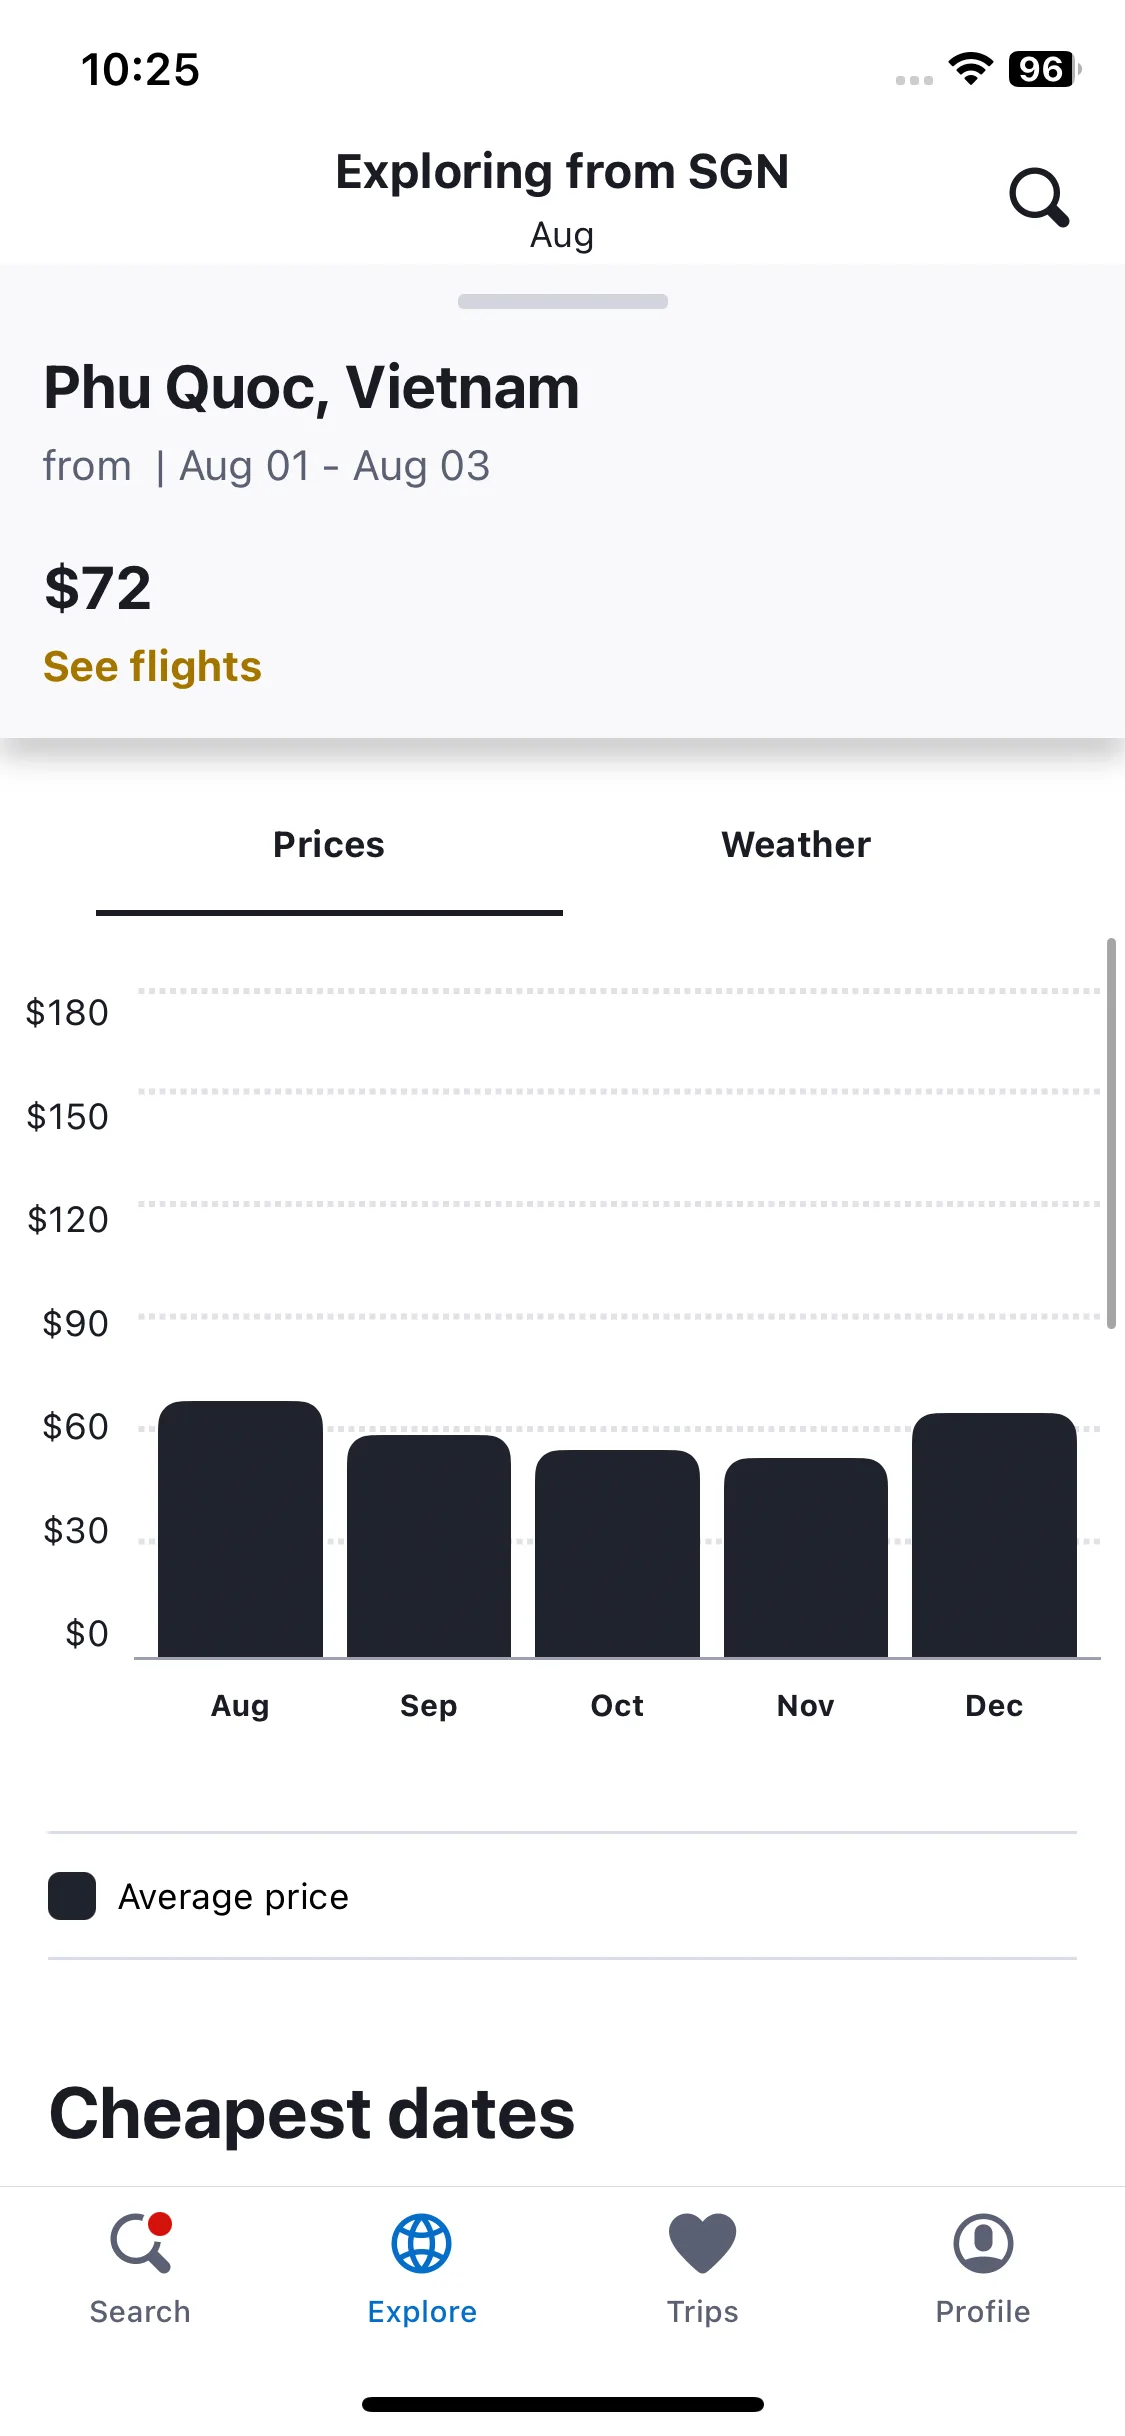Select the Explore globe icon

pyautogui.click(x=421, y=2243)
